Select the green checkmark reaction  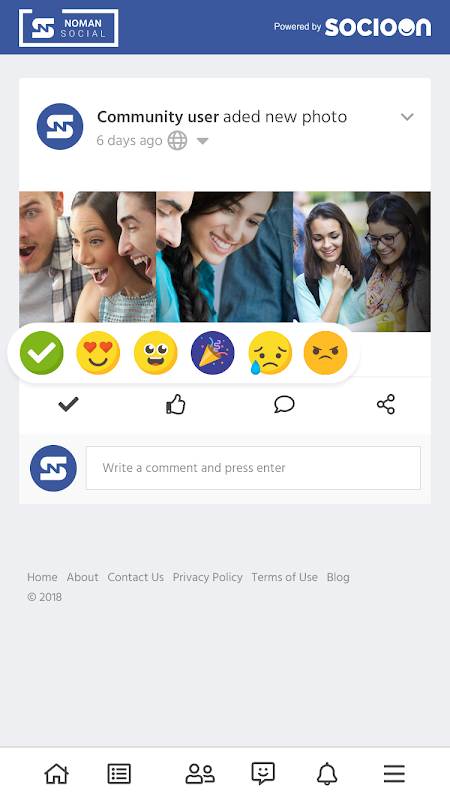pyautogui.click(x=42, y=353)
